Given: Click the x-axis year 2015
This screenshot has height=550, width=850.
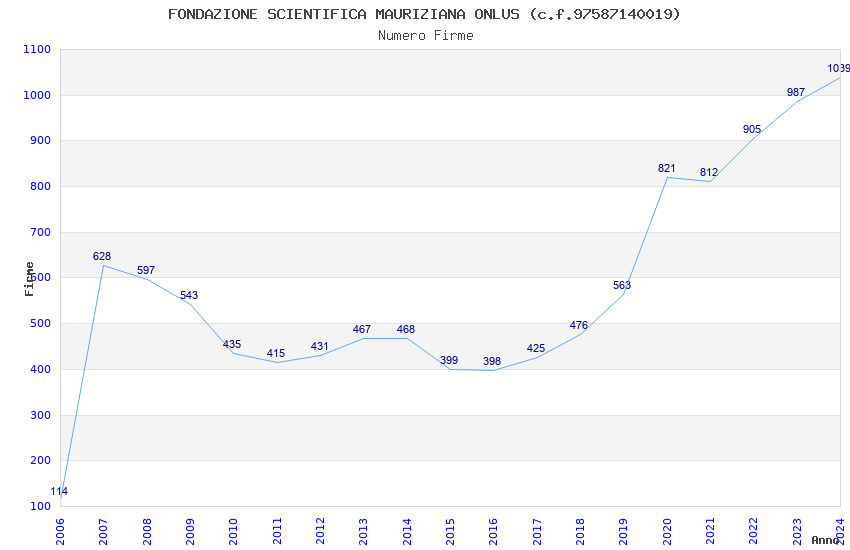Looking at the screenshot, I should pos(450,532).
